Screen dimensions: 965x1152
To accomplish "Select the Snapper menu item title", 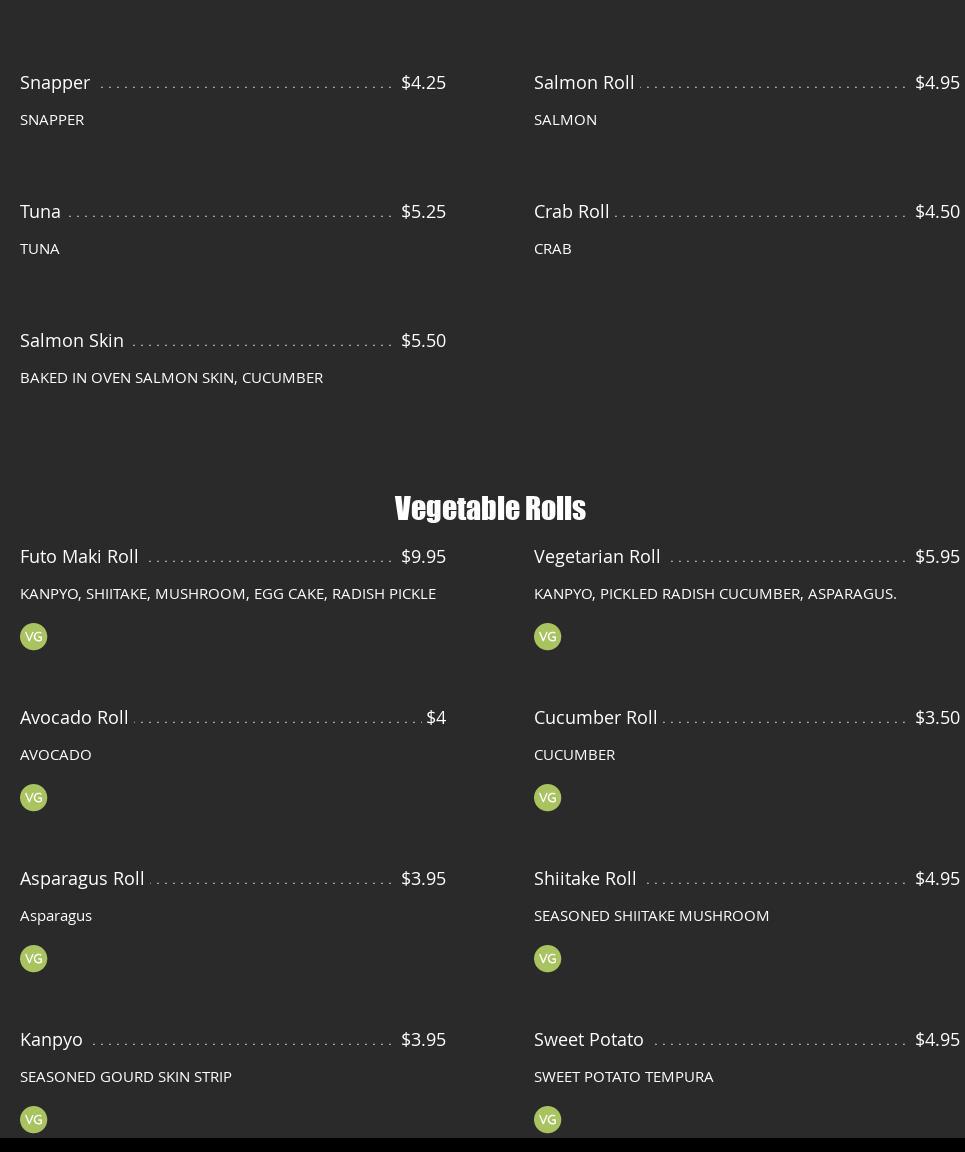I will click(55, 82).
